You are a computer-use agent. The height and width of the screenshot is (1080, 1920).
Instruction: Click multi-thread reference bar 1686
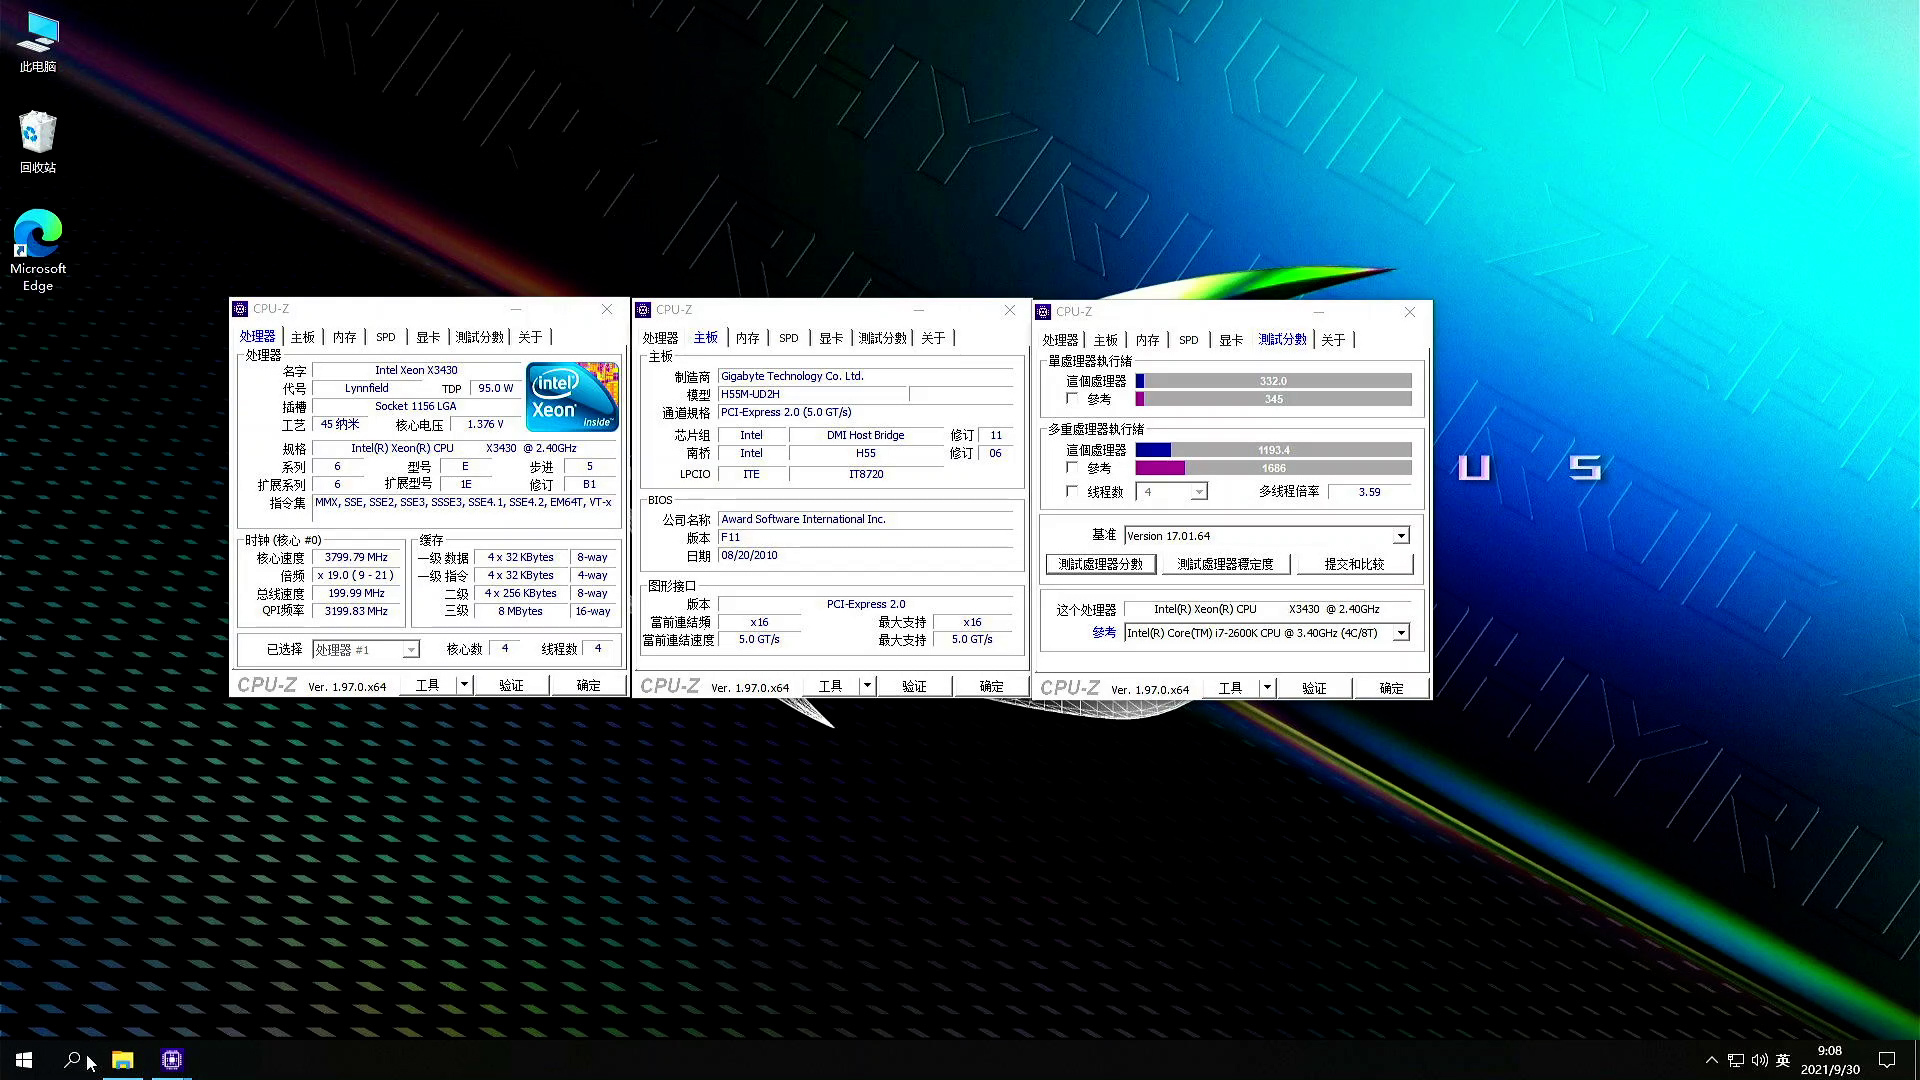click(1274, 468)
